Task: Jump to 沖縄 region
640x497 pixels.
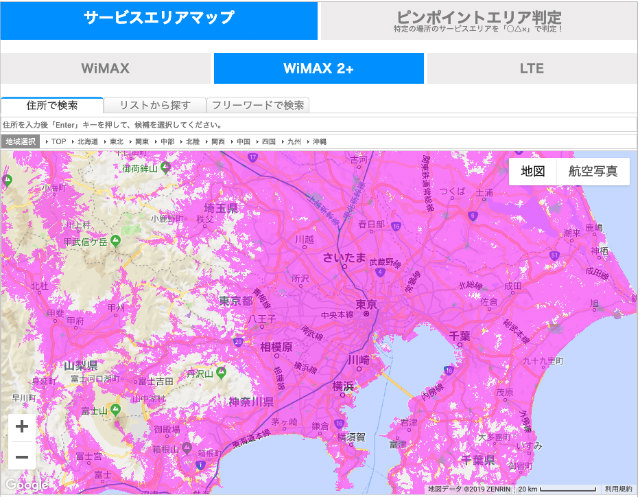Action: [x=319, y=142]
